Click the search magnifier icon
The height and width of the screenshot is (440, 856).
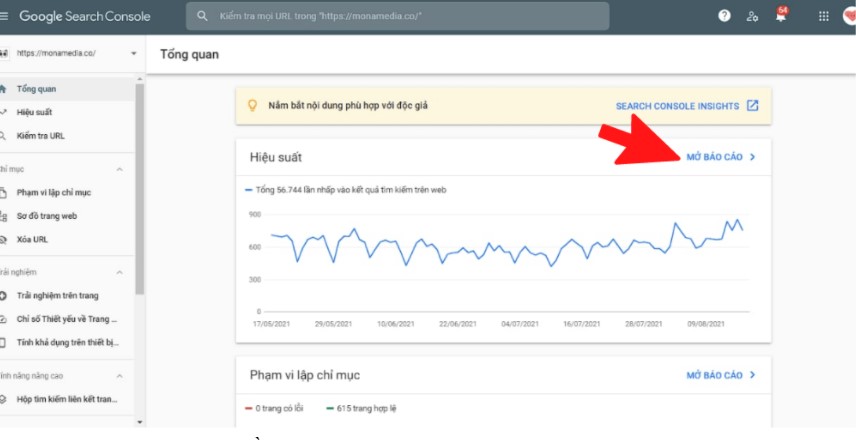202,16
